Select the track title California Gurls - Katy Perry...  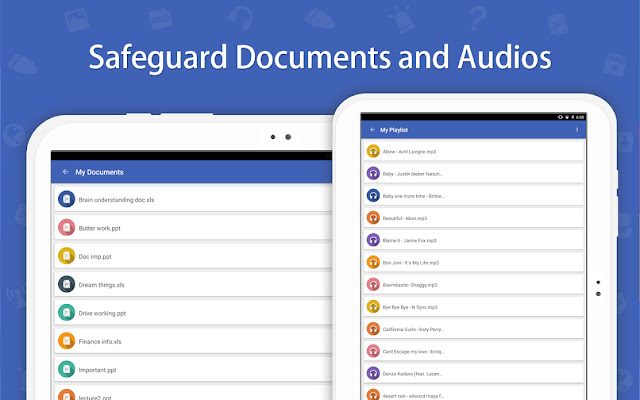(413, 329)
